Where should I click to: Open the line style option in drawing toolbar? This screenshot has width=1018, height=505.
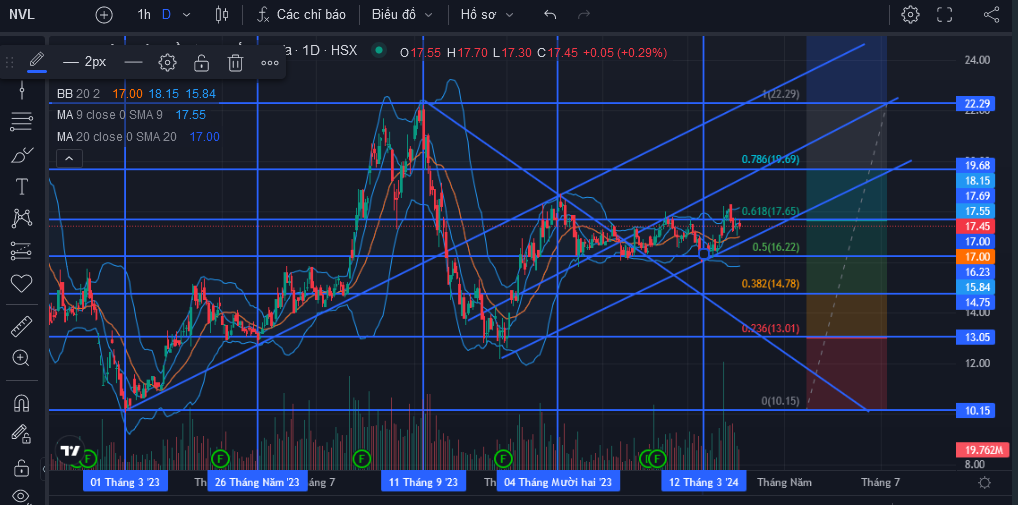tap(133, 62)
